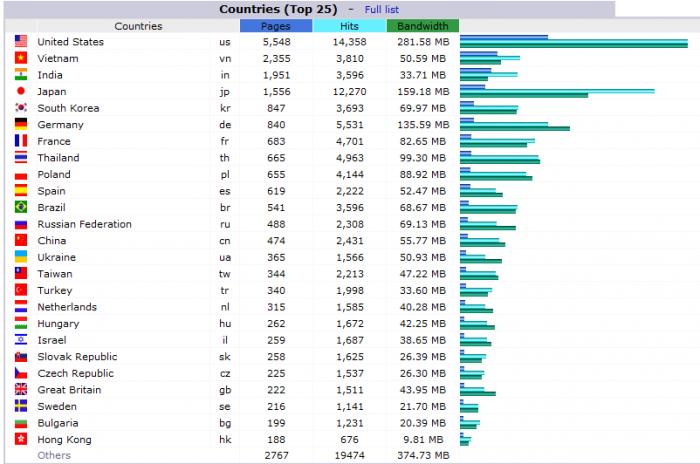Click the Germany bar graph
700x464 pixels.
(515, 124)
